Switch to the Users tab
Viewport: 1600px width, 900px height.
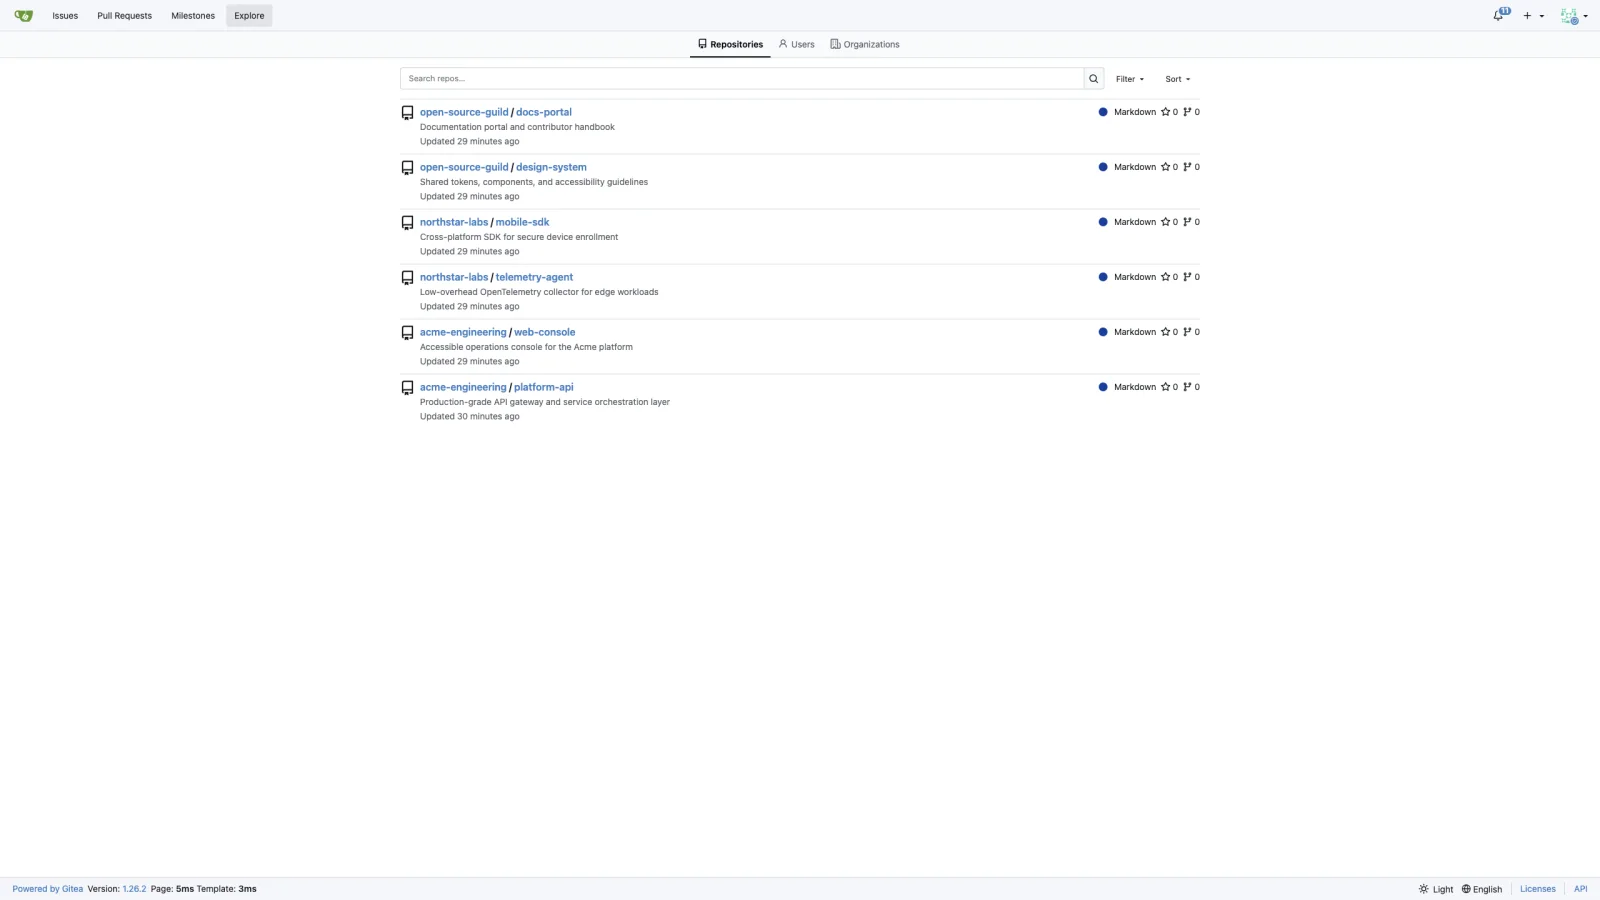click(796, 44)
